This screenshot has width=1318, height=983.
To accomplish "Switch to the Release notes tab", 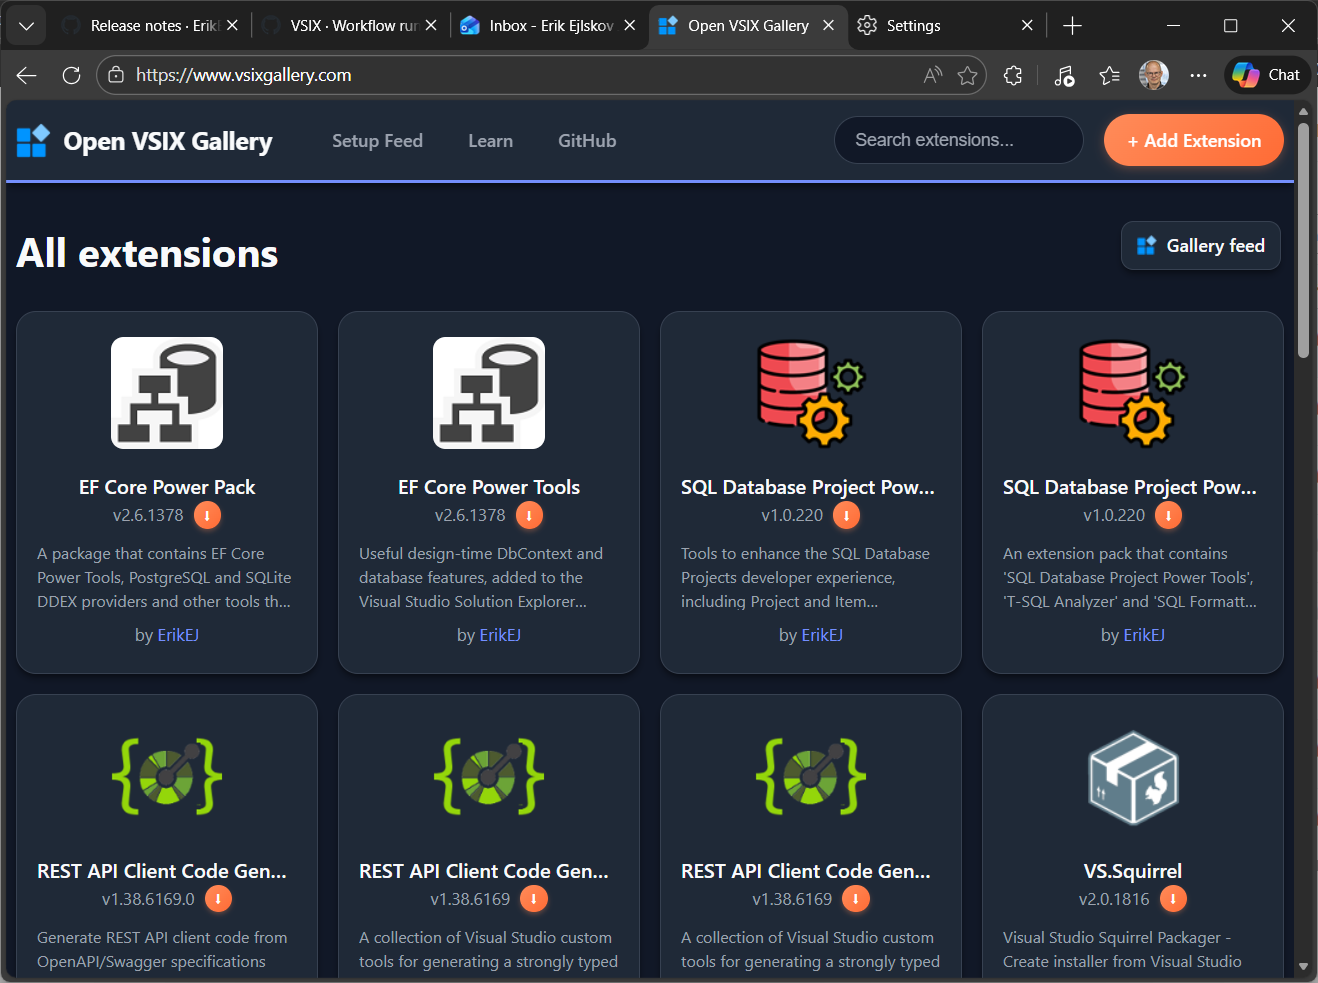I will [150, 26].
